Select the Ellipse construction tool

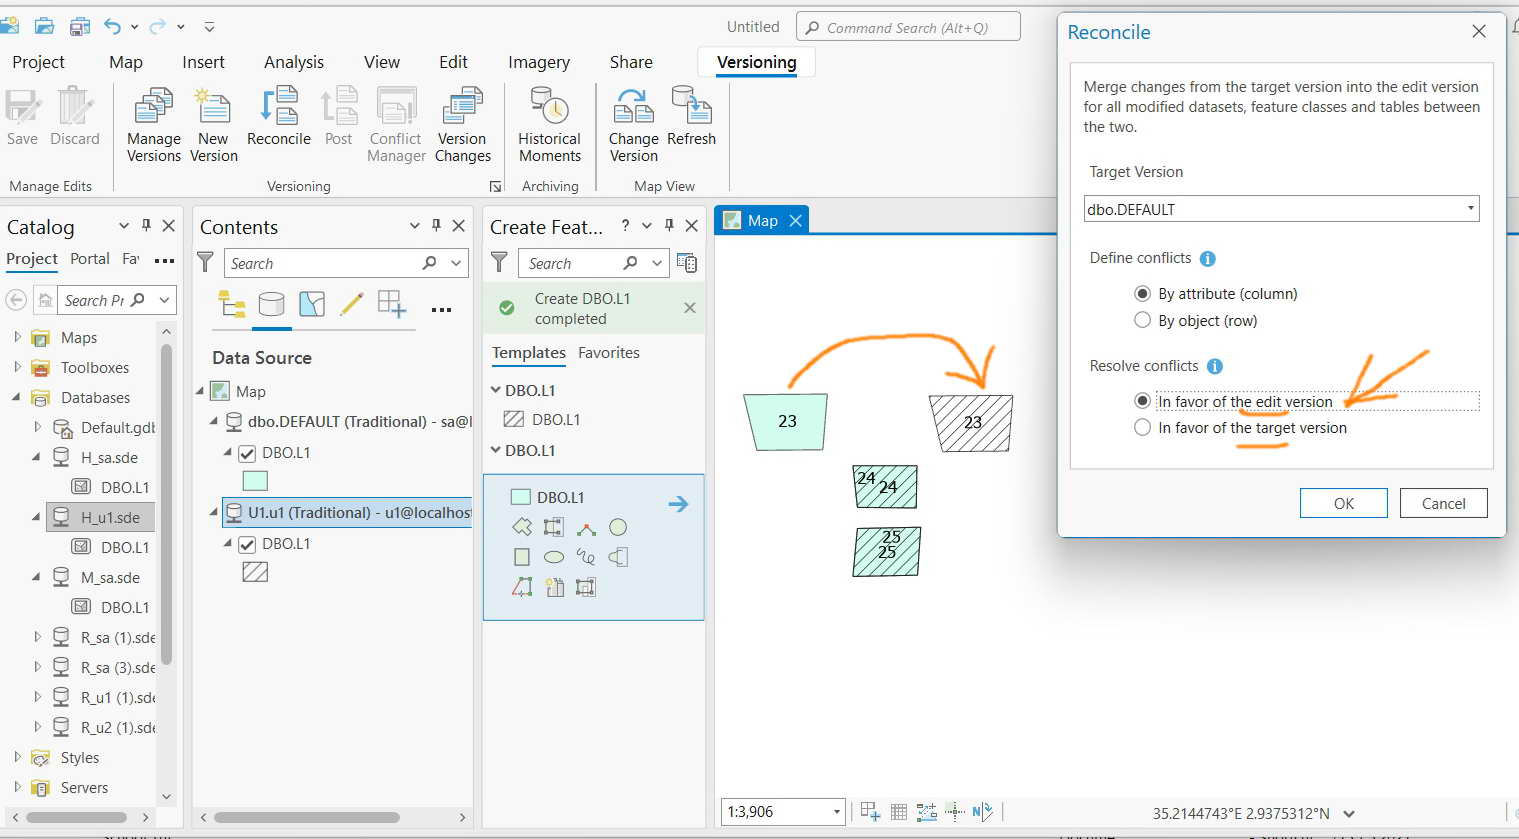554,557
